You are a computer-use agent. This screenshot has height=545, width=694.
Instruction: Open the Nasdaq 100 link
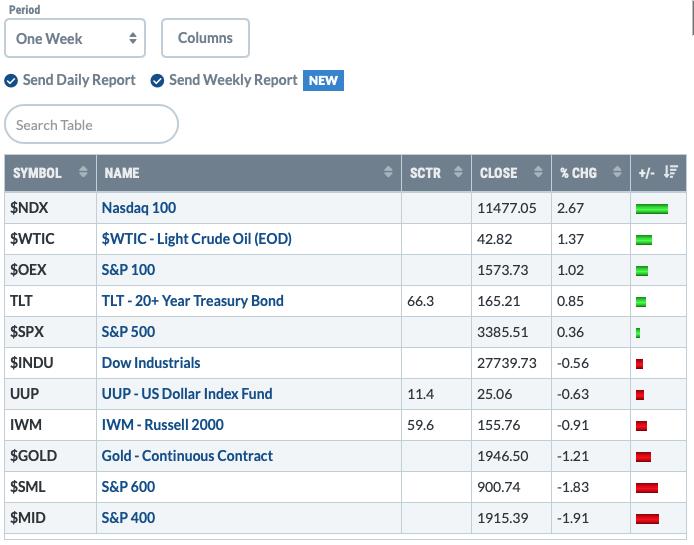coord(139,208)
